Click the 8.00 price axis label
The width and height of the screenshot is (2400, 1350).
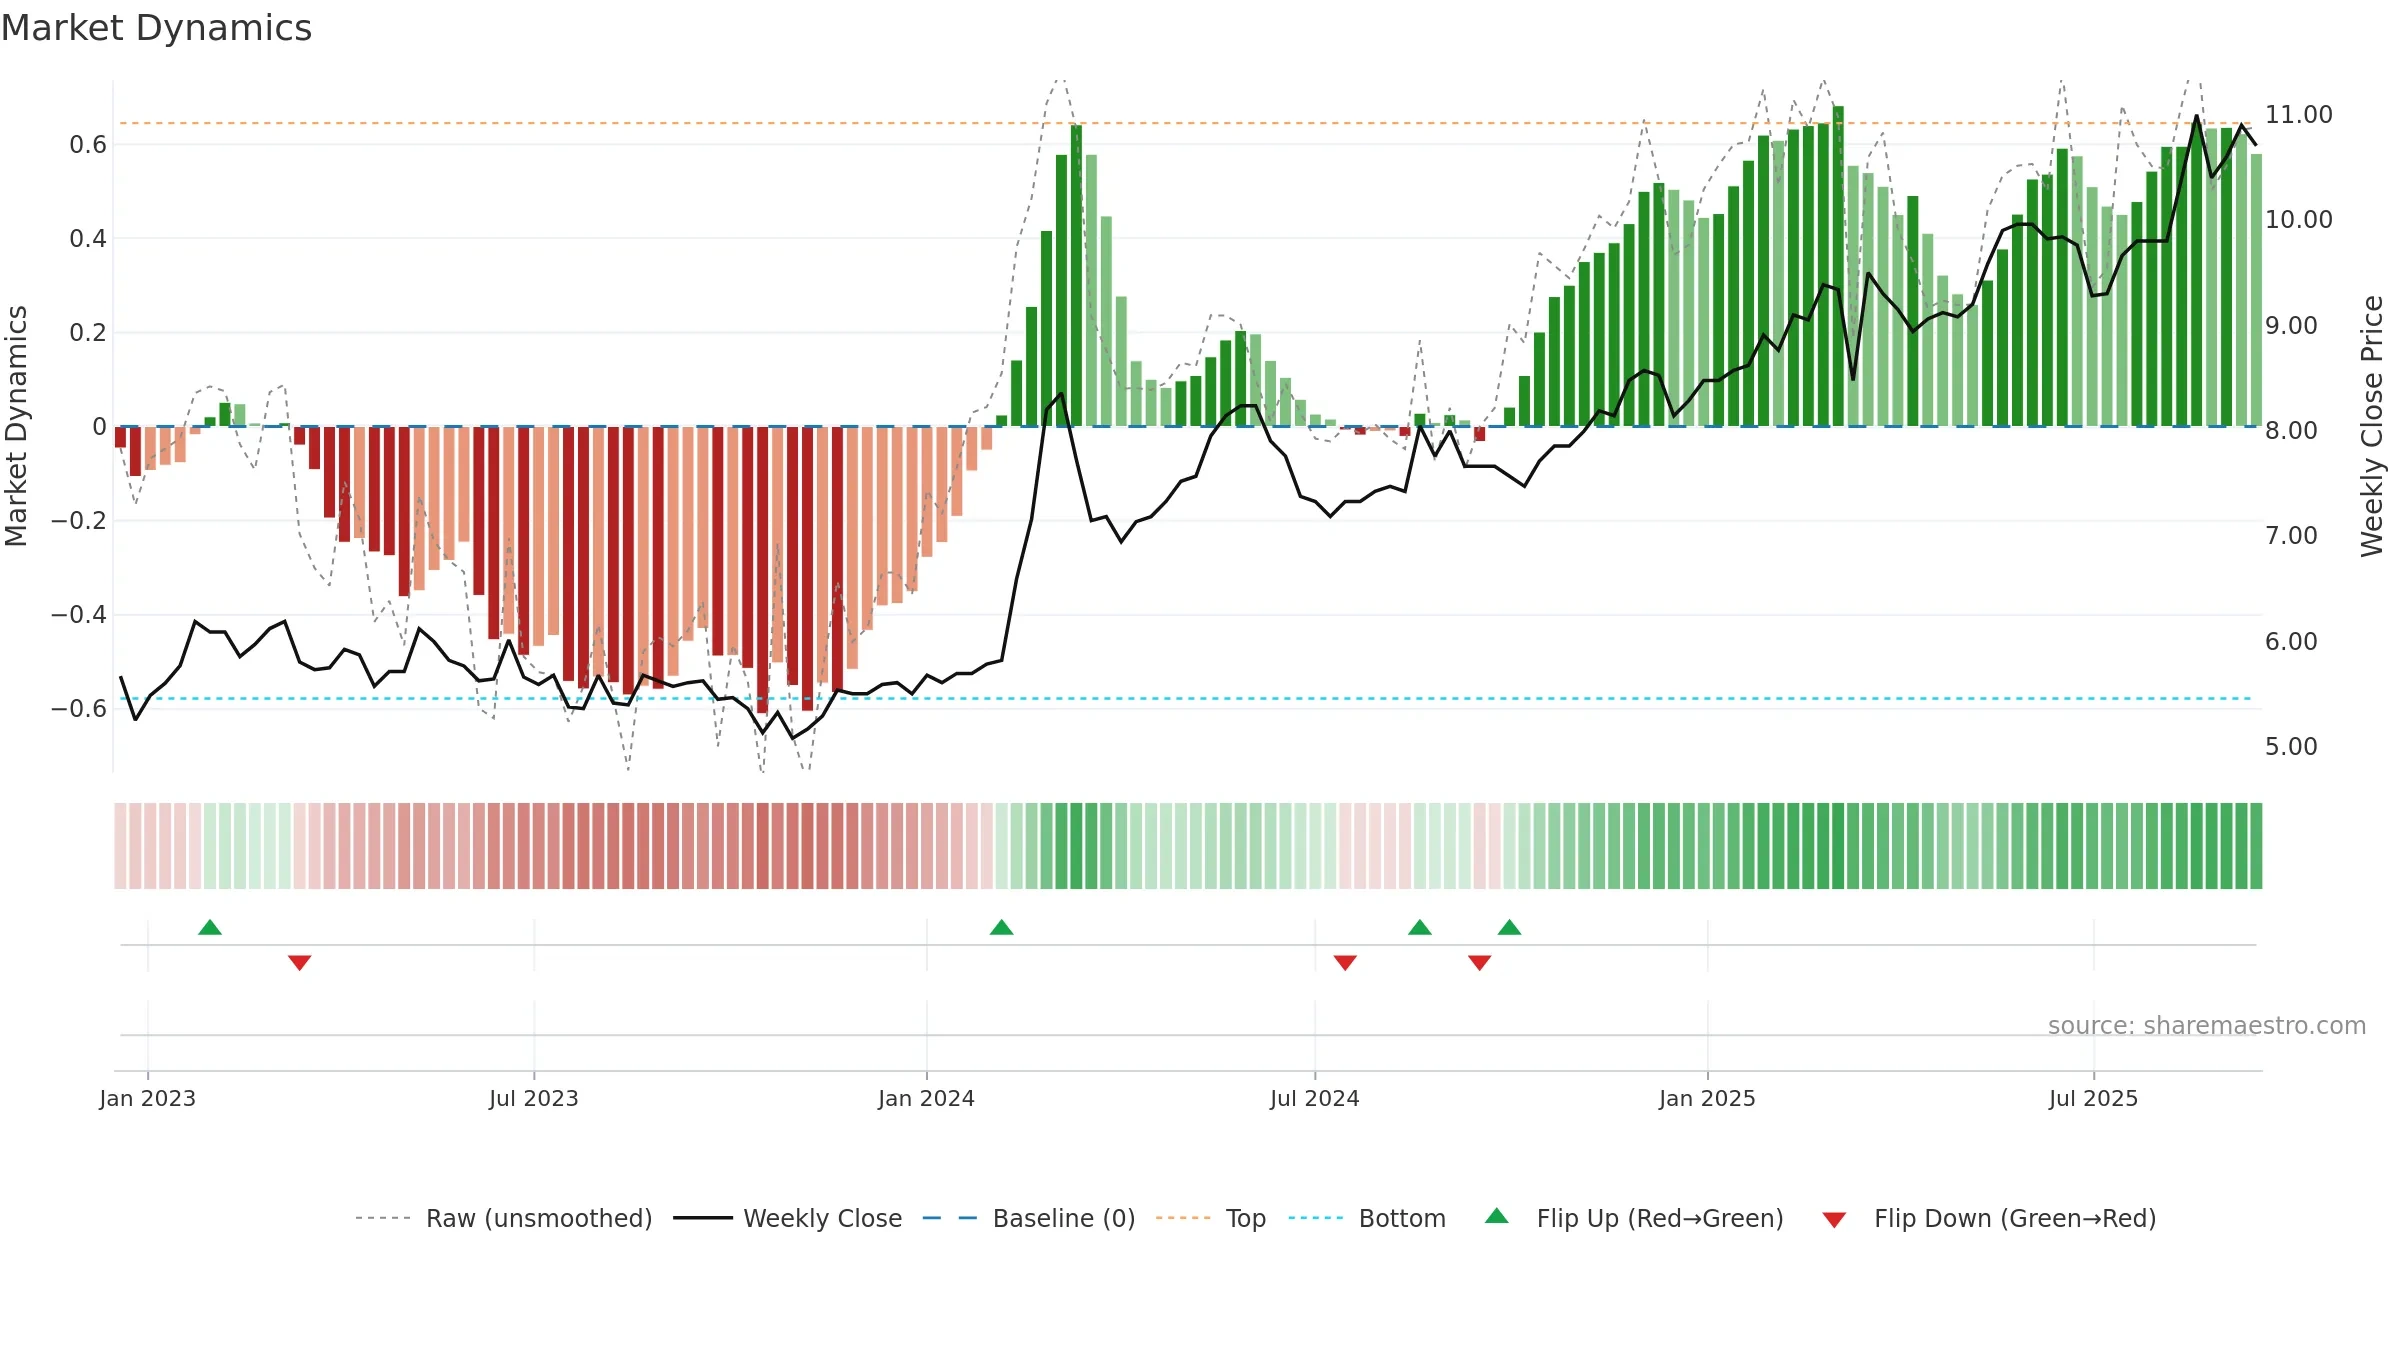click(x=2291, y=431)
